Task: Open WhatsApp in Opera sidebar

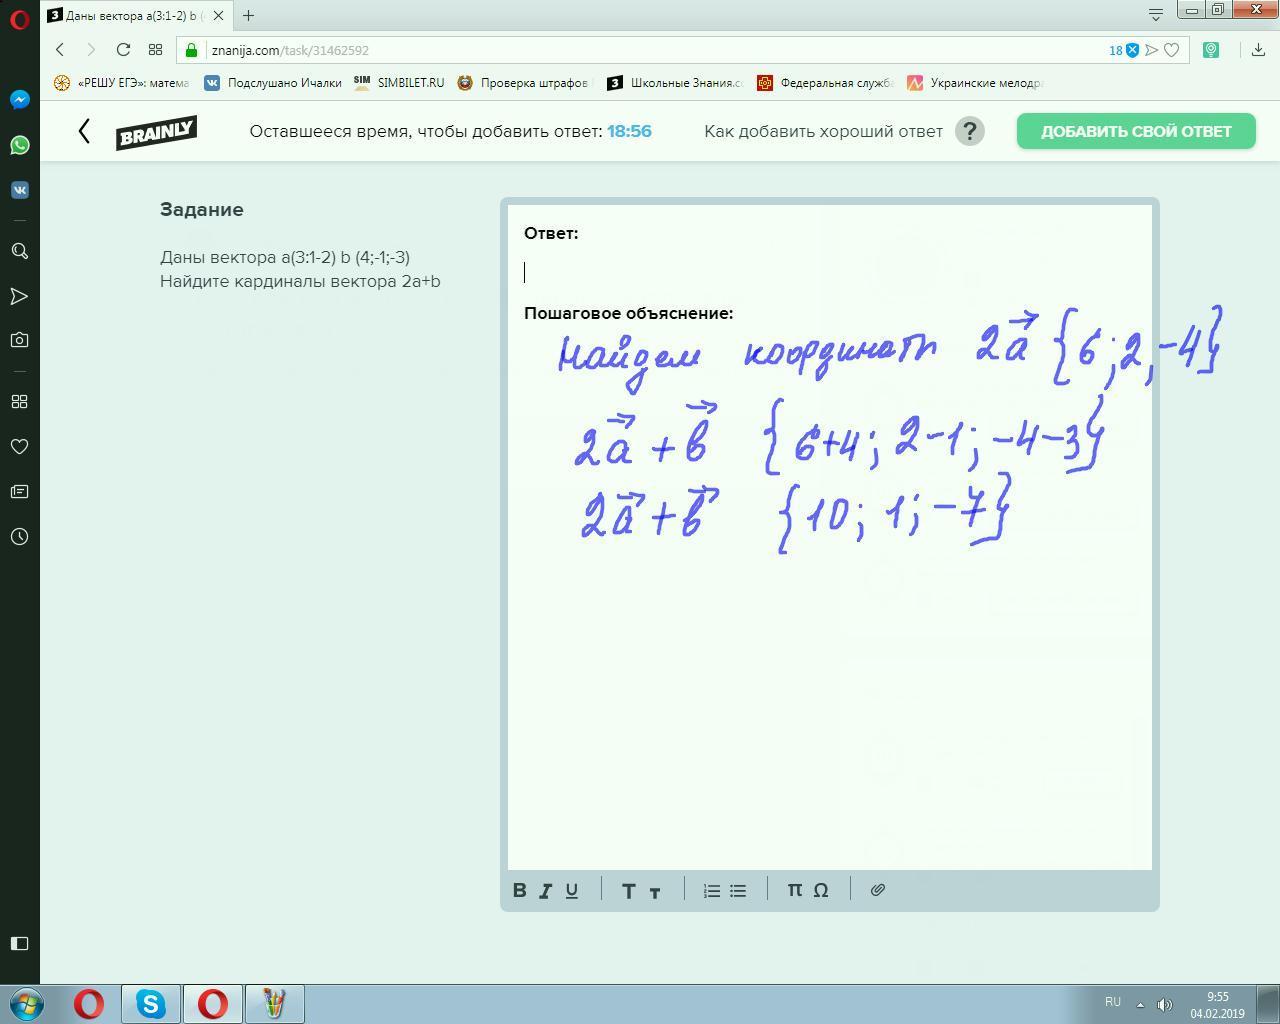Action: (20, 145)
